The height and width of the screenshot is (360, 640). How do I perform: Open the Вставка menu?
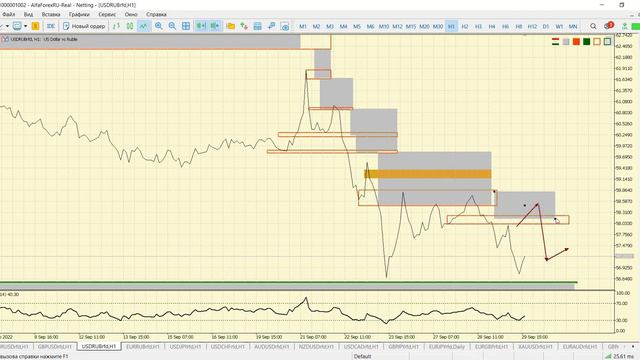pos(51,14)
